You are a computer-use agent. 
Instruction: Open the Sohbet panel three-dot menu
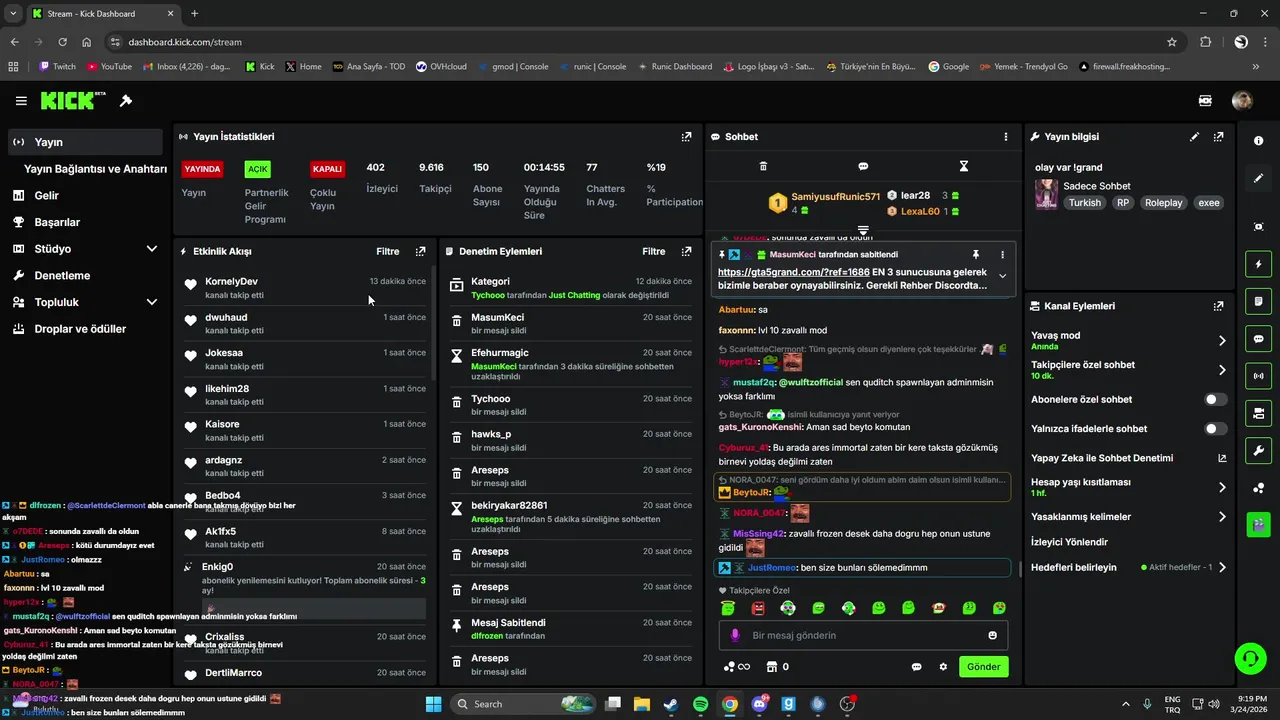point(1006,137)
